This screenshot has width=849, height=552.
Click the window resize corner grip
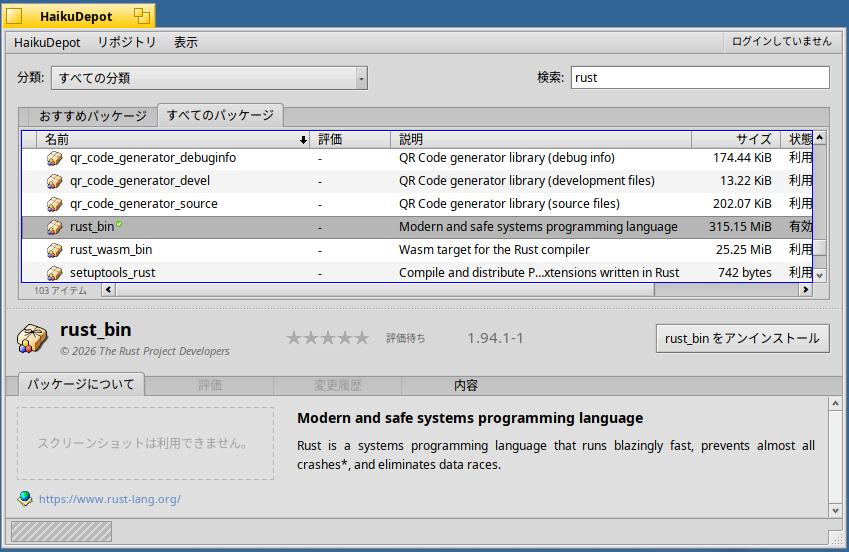point(836,537)
